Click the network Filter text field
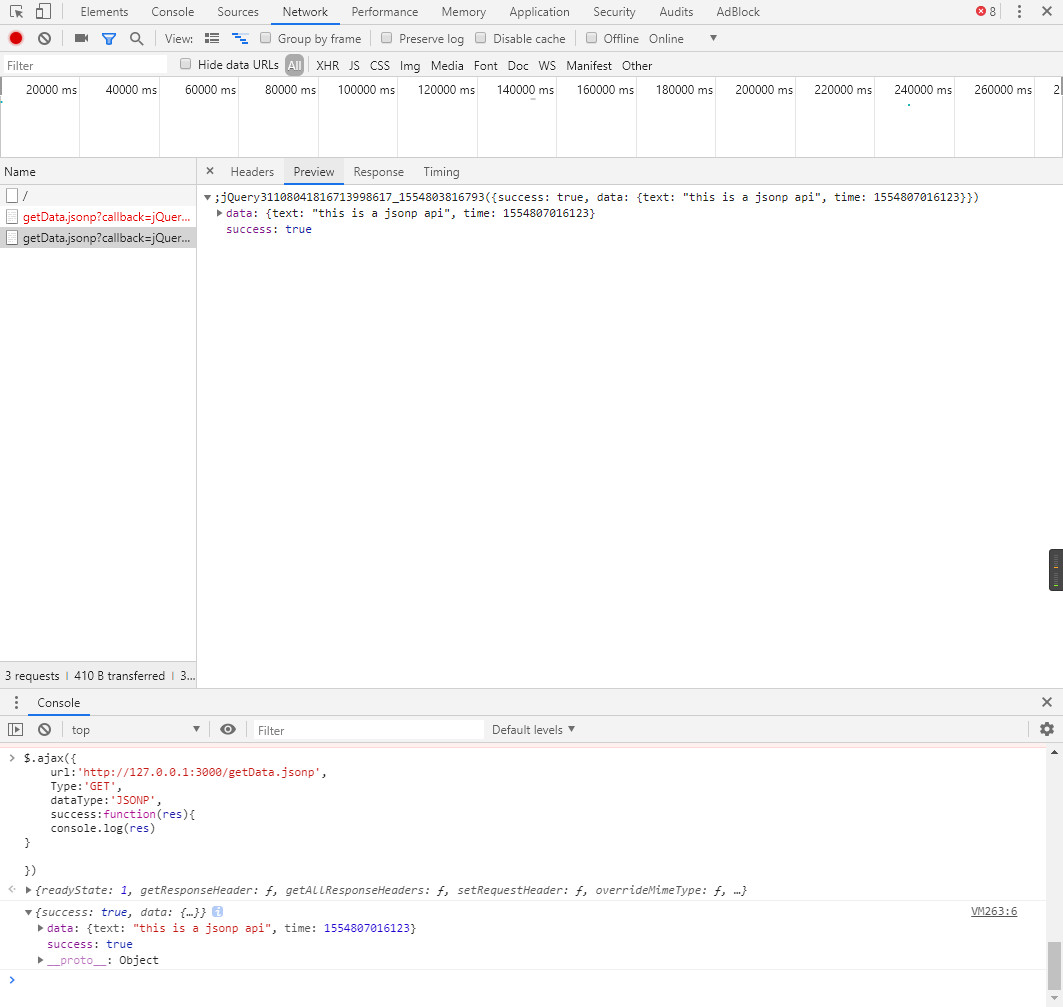This screenshot has width=1063, height=1007. pos(85,65)
